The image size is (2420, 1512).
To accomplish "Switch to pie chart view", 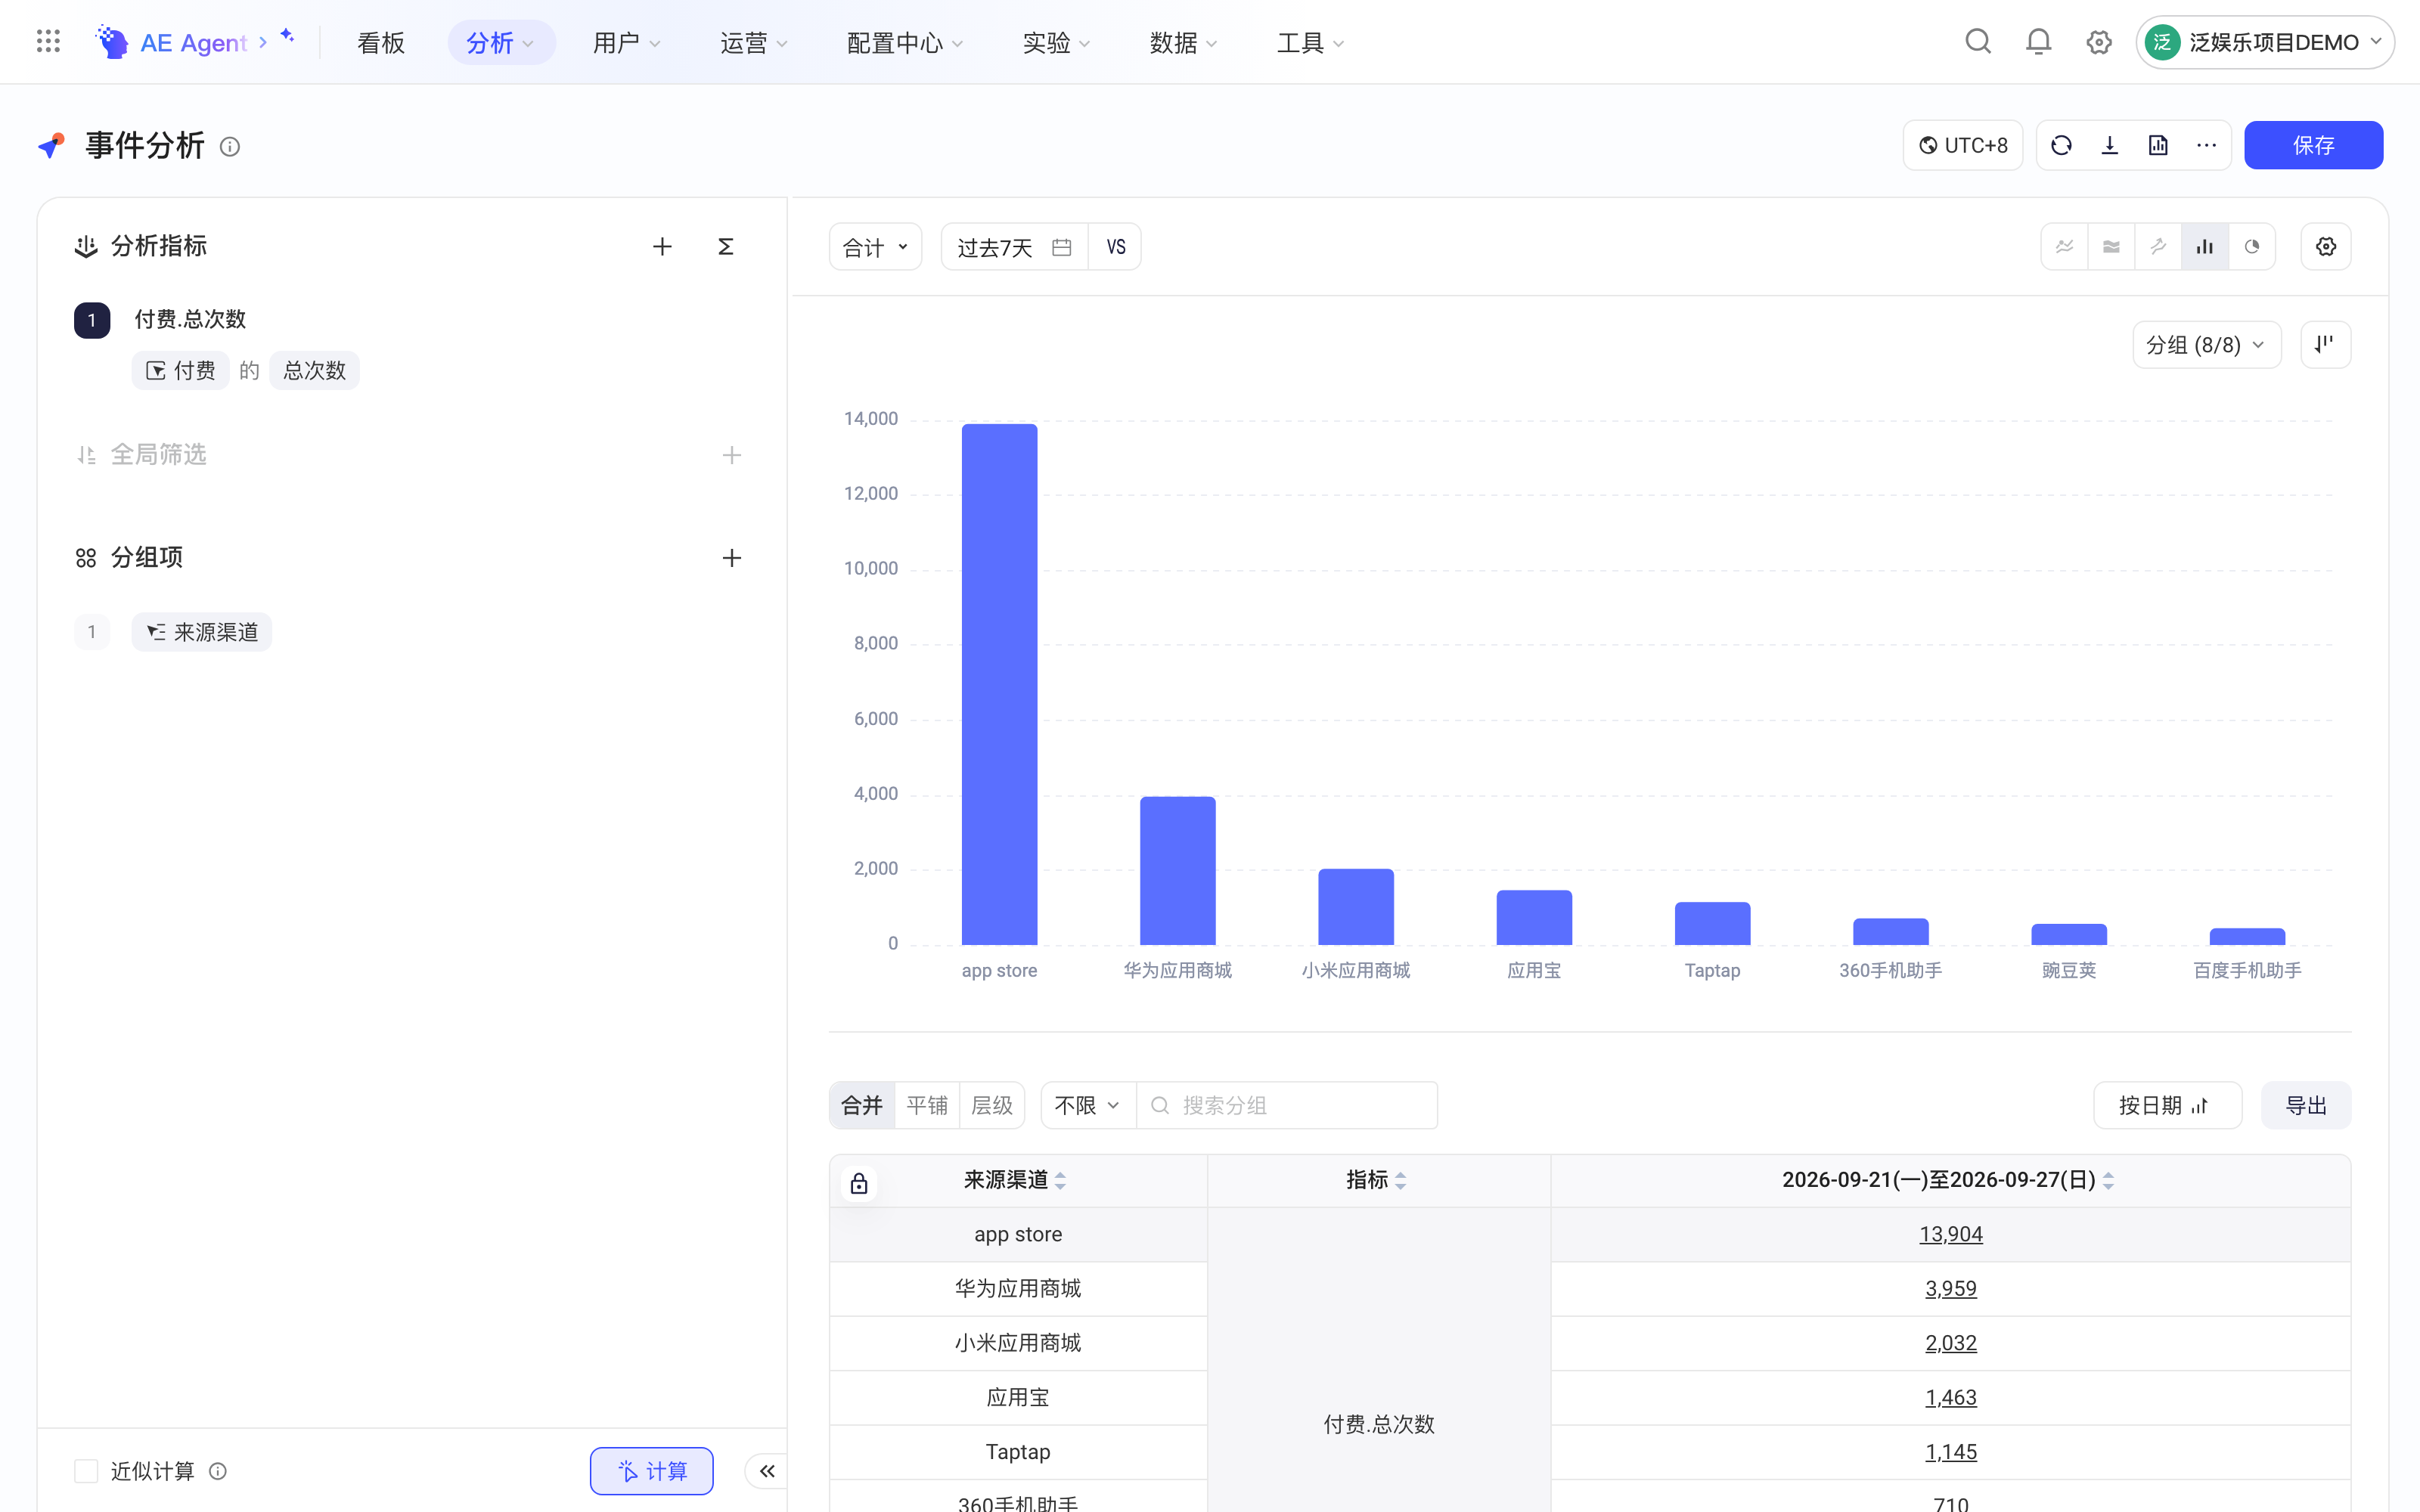I will [x=2252, y=247].
